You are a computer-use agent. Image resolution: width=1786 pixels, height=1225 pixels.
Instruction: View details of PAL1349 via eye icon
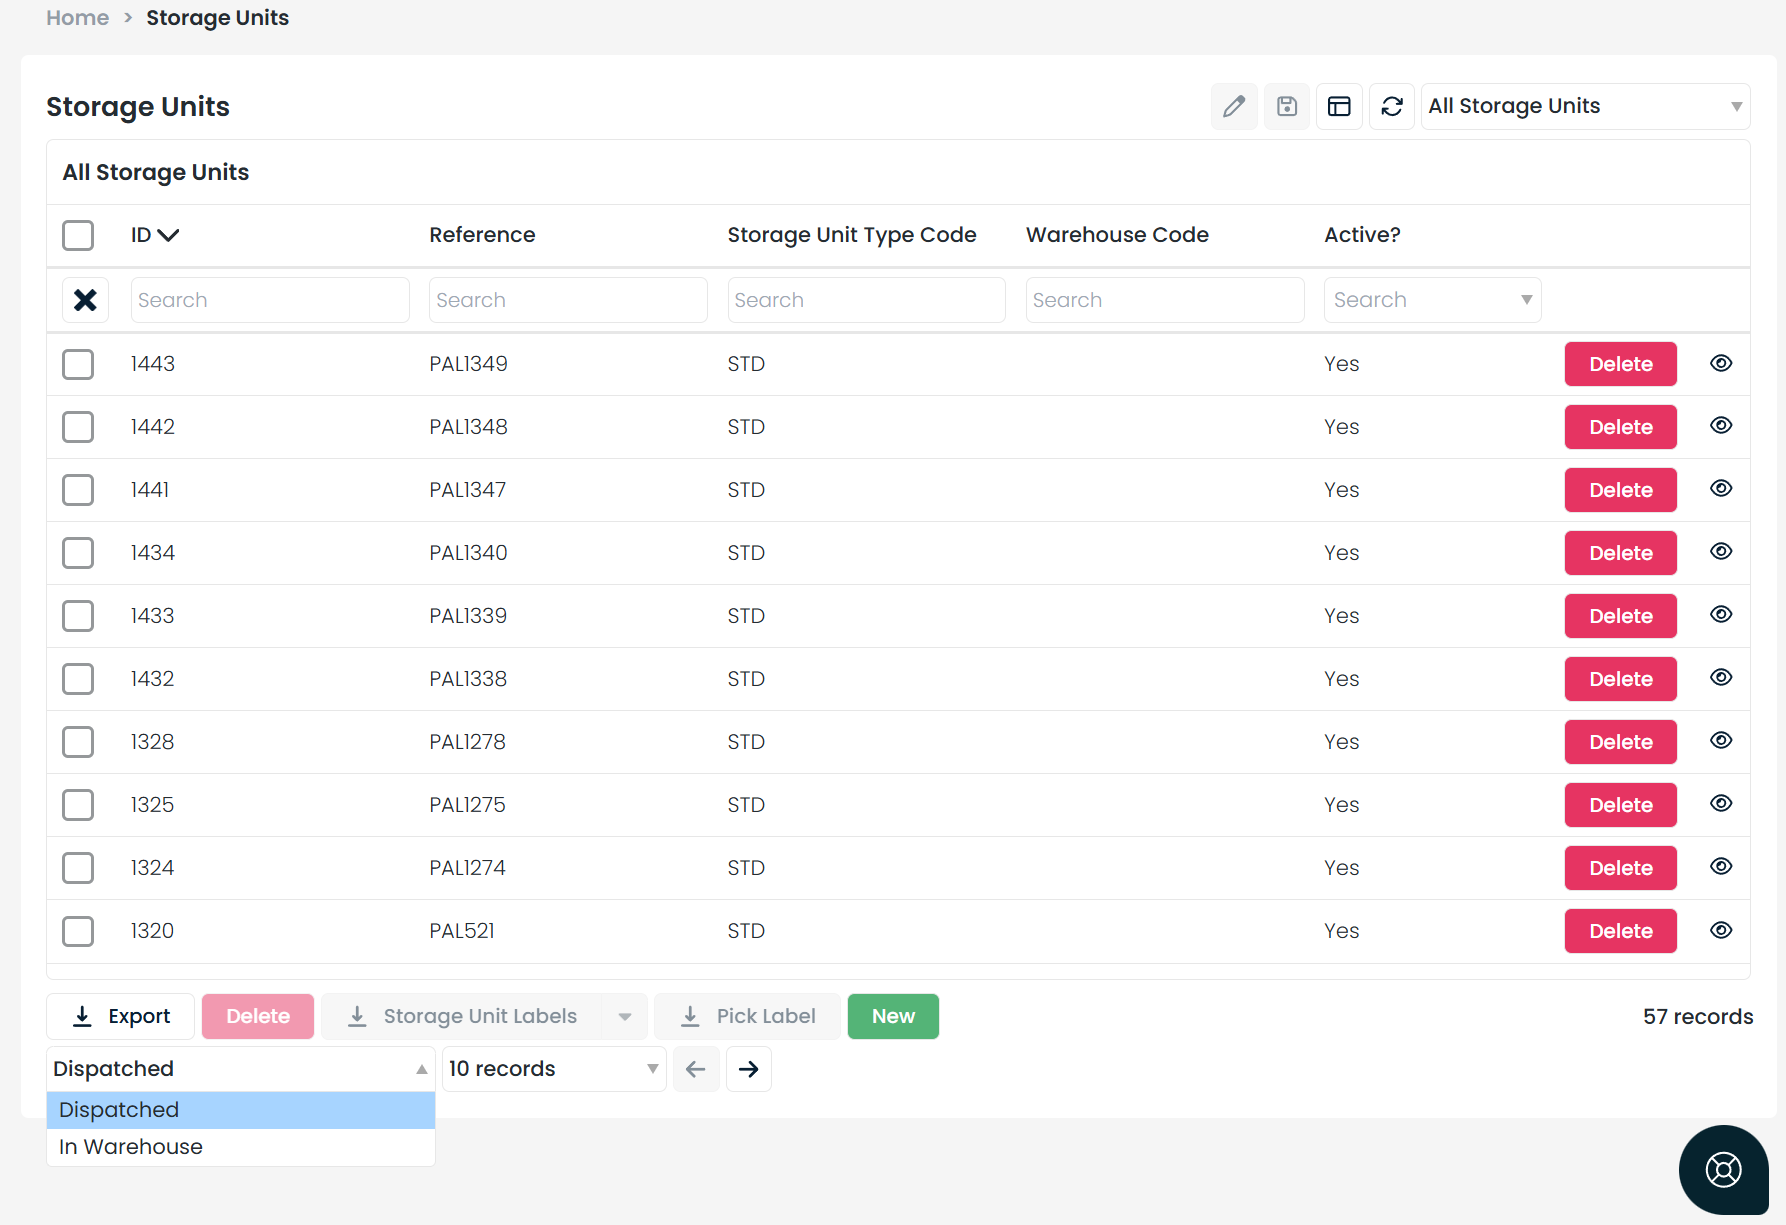pos(1720,363)
